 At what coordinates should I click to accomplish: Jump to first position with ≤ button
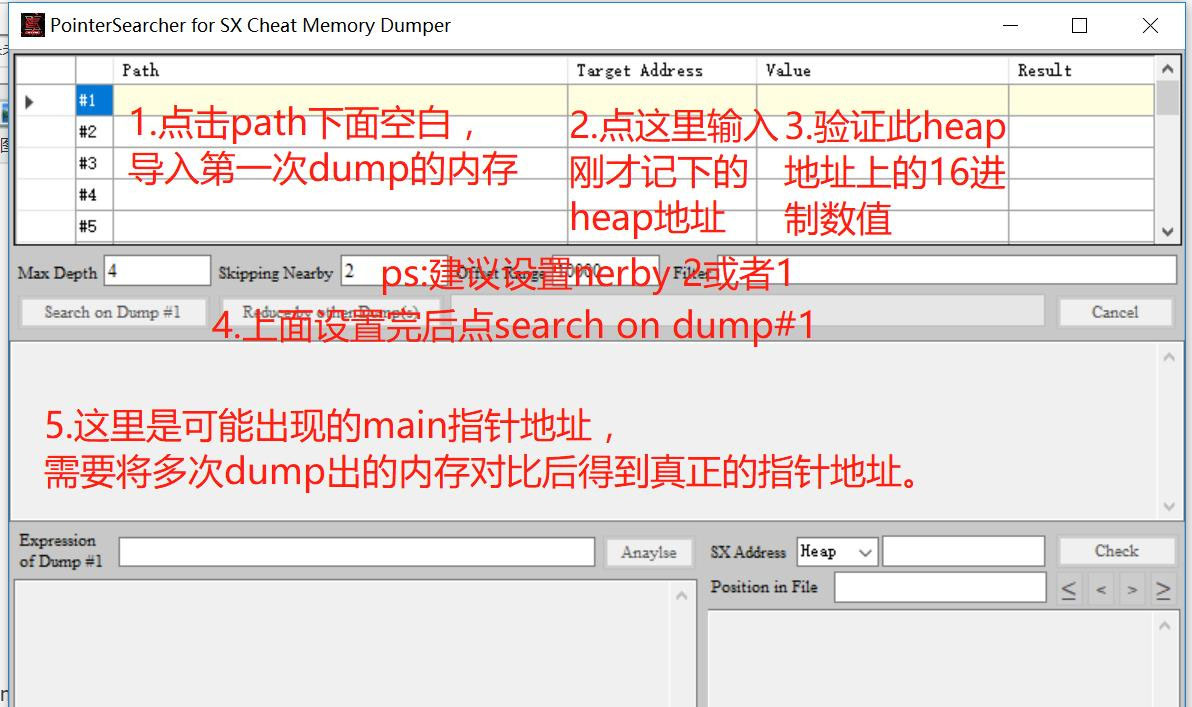1069,589
